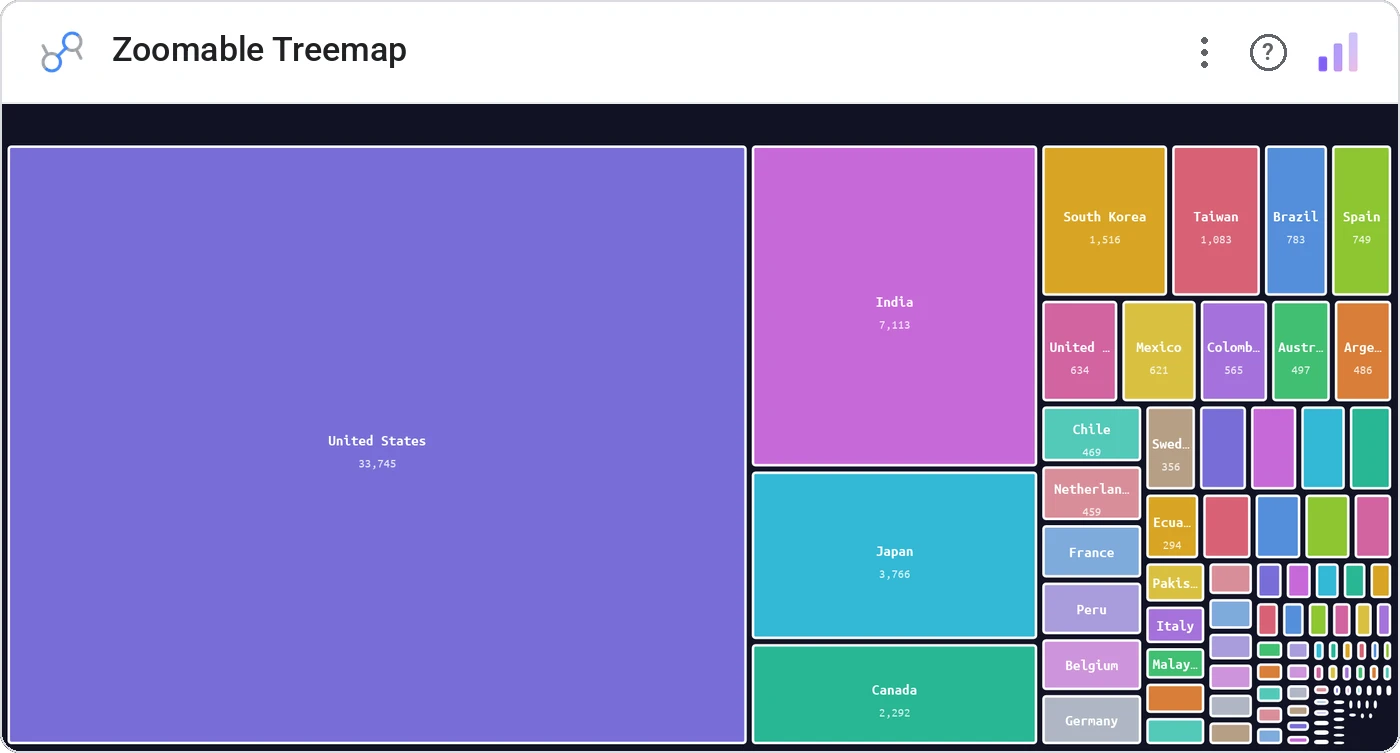Viewport: 1400px width, 753px height.
Task: Select the Peru tile
Action: (x=1092, y=609)
